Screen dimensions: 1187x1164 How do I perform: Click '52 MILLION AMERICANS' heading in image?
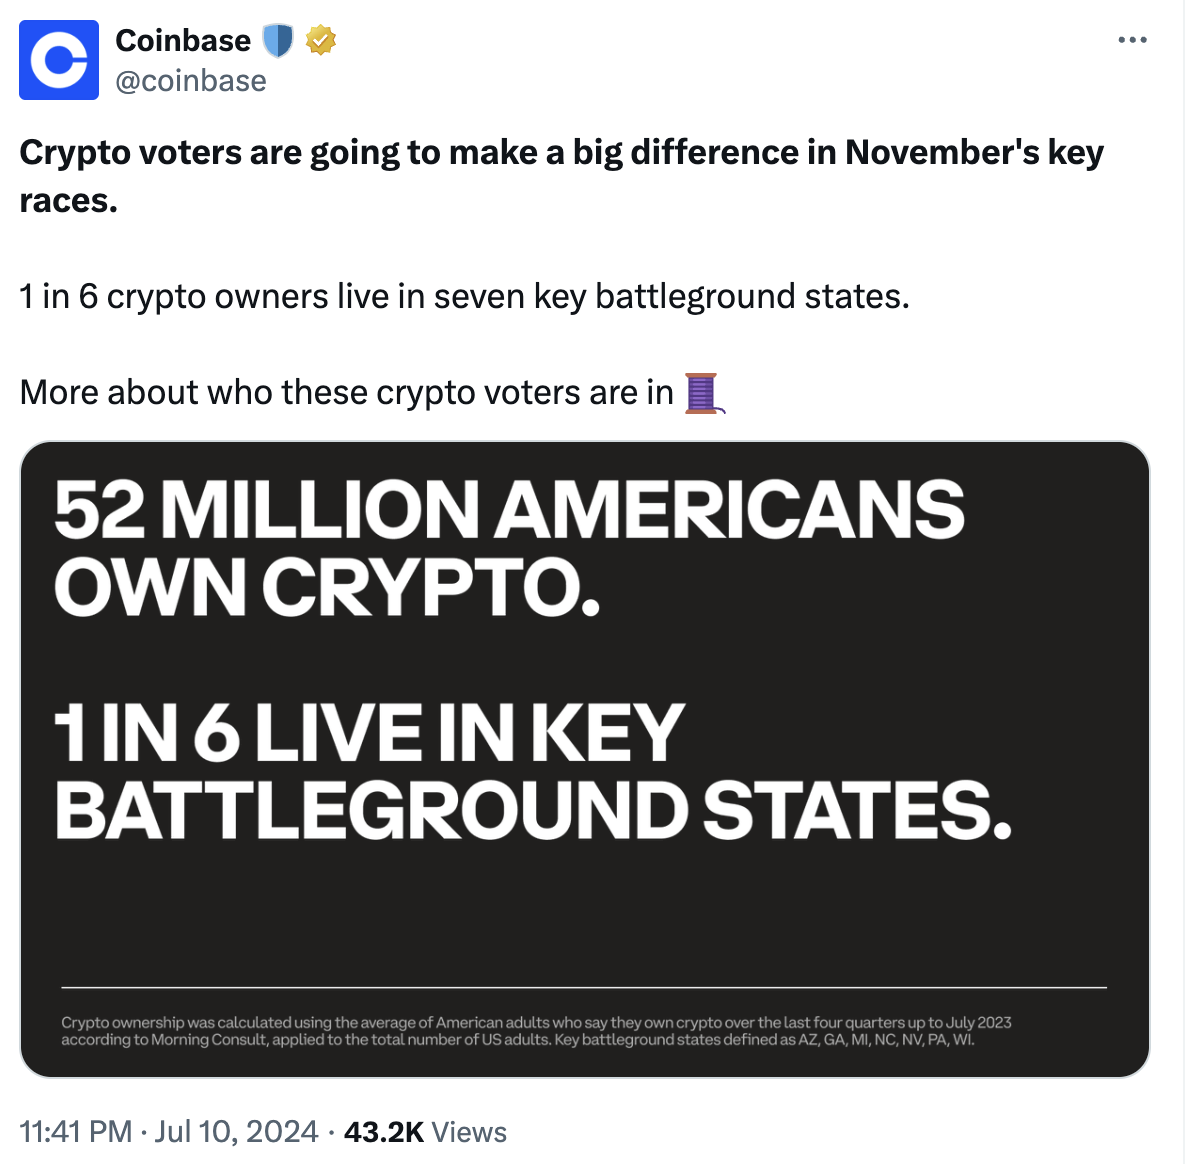(509, 510)
